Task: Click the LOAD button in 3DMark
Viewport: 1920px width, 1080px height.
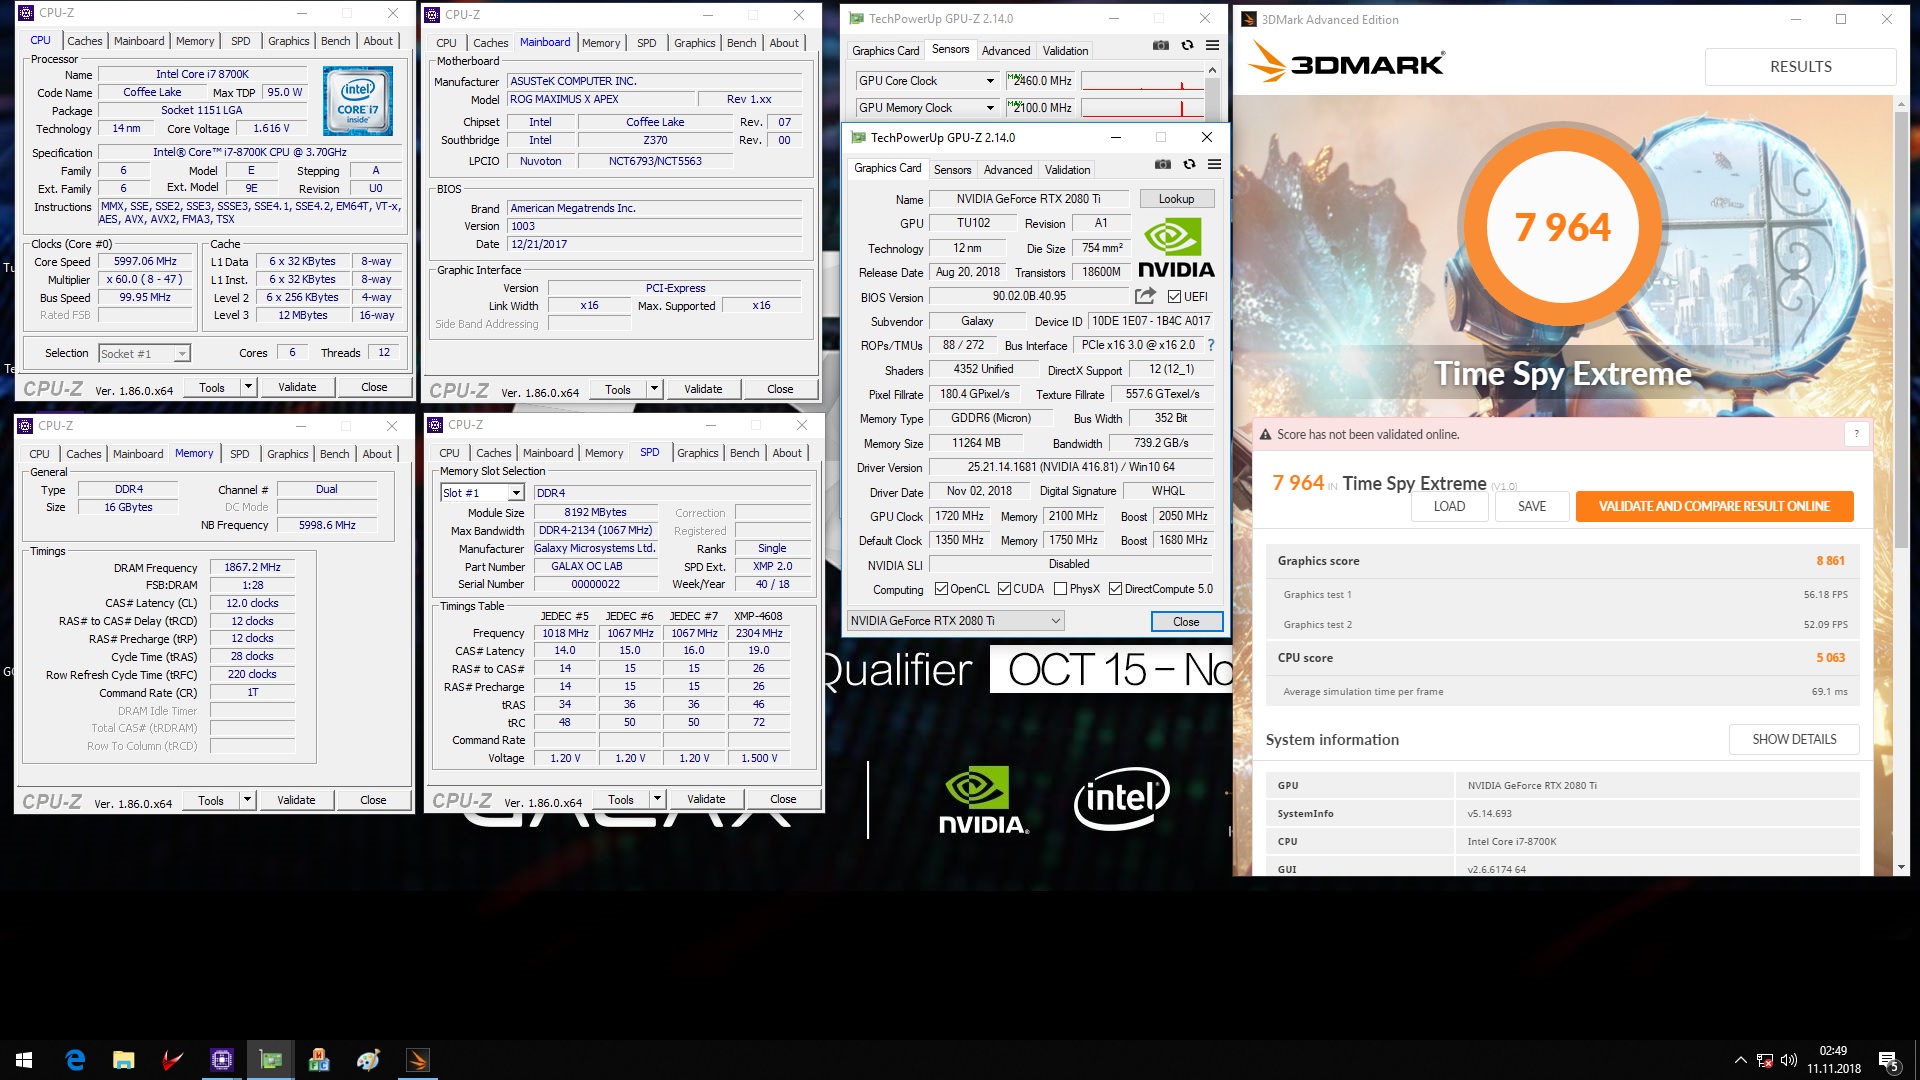Action: coord(1449,506)
